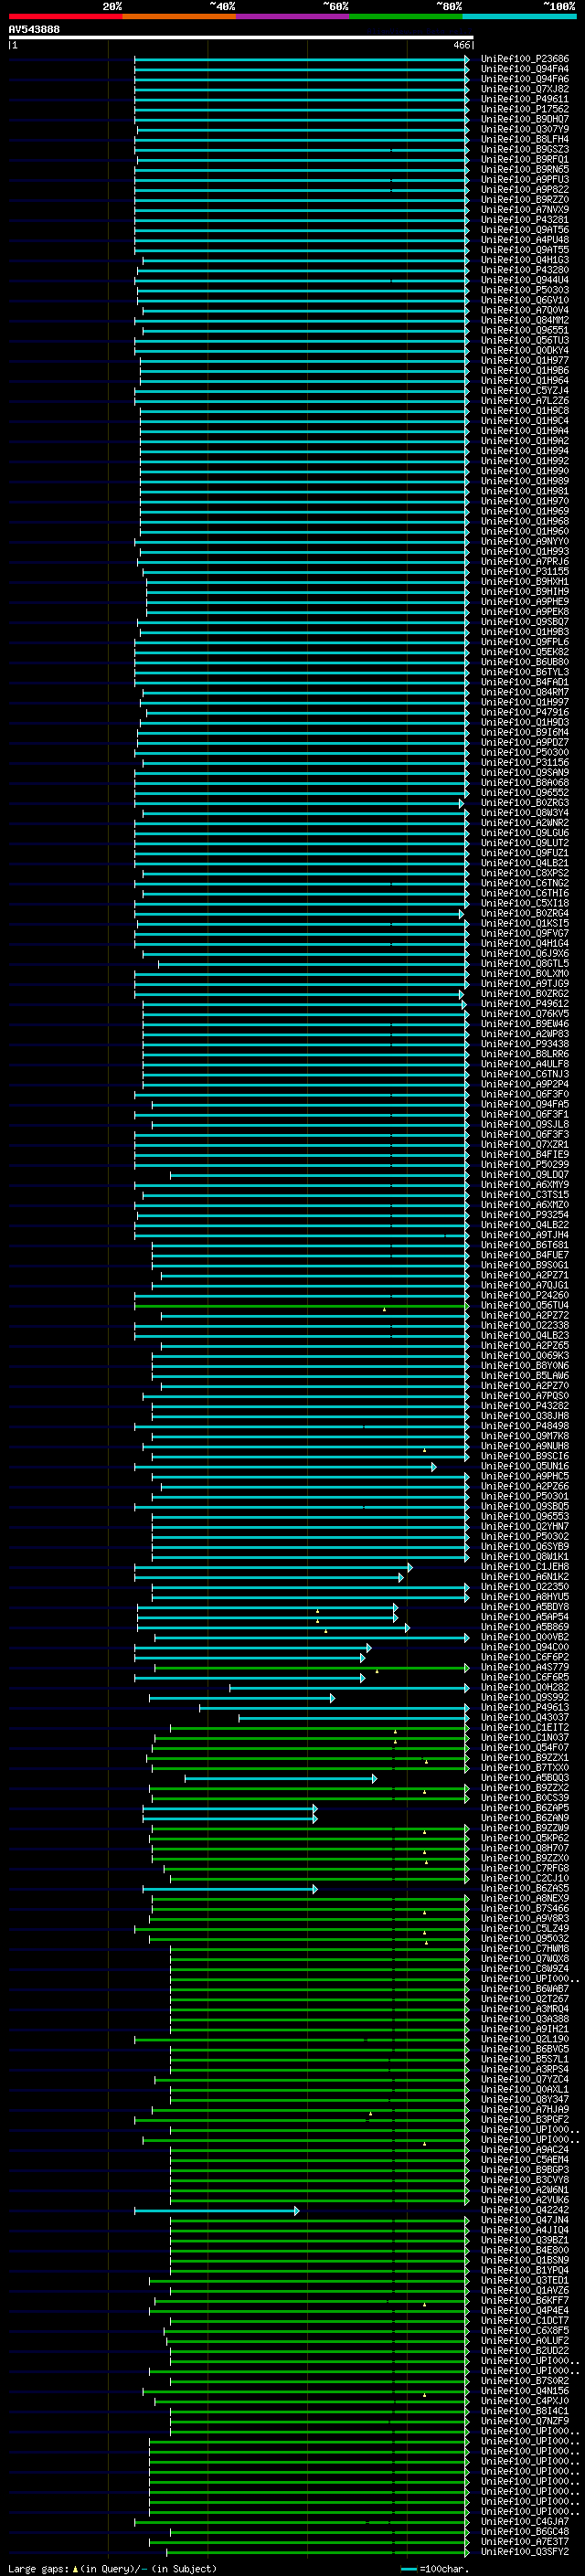Select UniRef100_B8LFH4 label
This screenshot has height=2576, width=585.
click(525, 139)
